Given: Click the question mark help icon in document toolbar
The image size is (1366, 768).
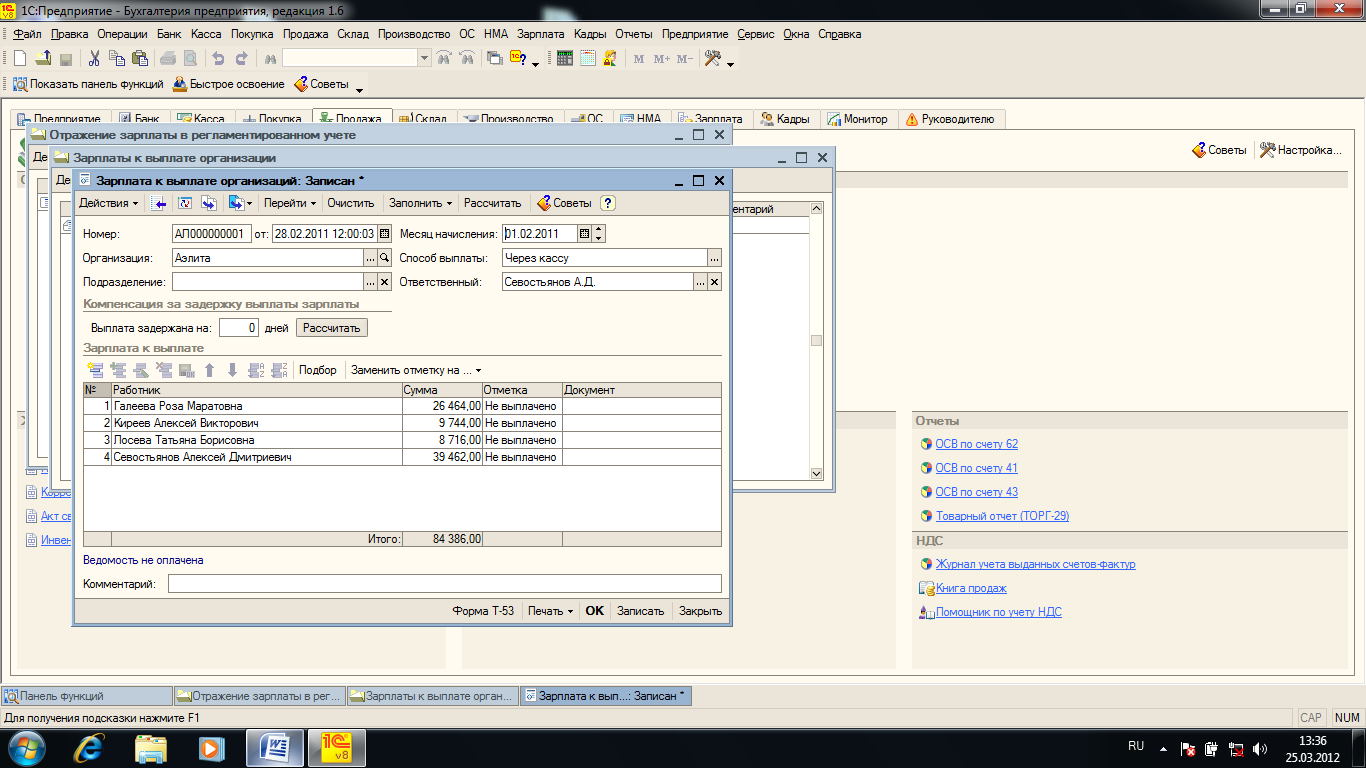Looking at the screenshot, I should click(607, 203).
